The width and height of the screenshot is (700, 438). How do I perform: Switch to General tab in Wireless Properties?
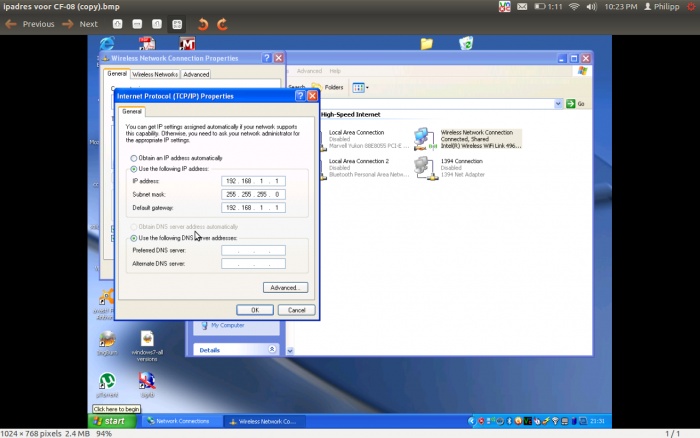pyautogui.click(x=117, y=74)
